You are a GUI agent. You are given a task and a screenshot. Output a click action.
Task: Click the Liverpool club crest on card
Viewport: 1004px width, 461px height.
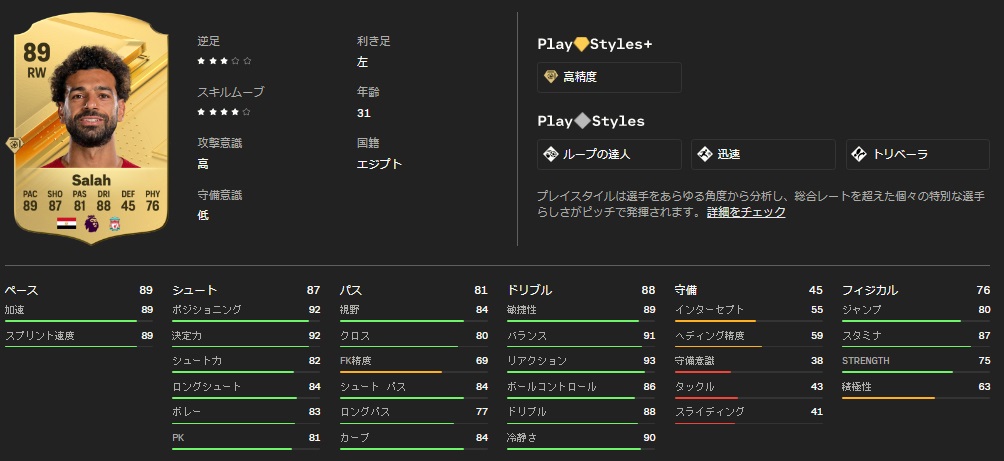[x=116, y=224]
